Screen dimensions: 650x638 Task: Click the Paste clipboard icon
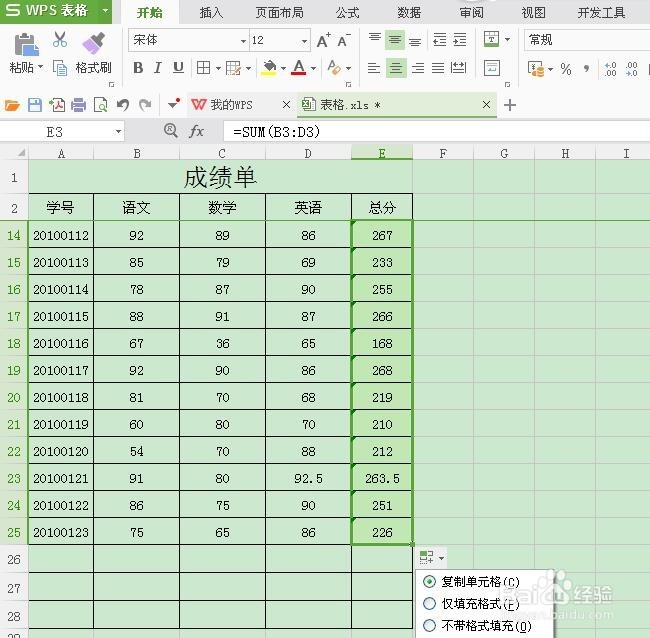(x=26, y=45)
